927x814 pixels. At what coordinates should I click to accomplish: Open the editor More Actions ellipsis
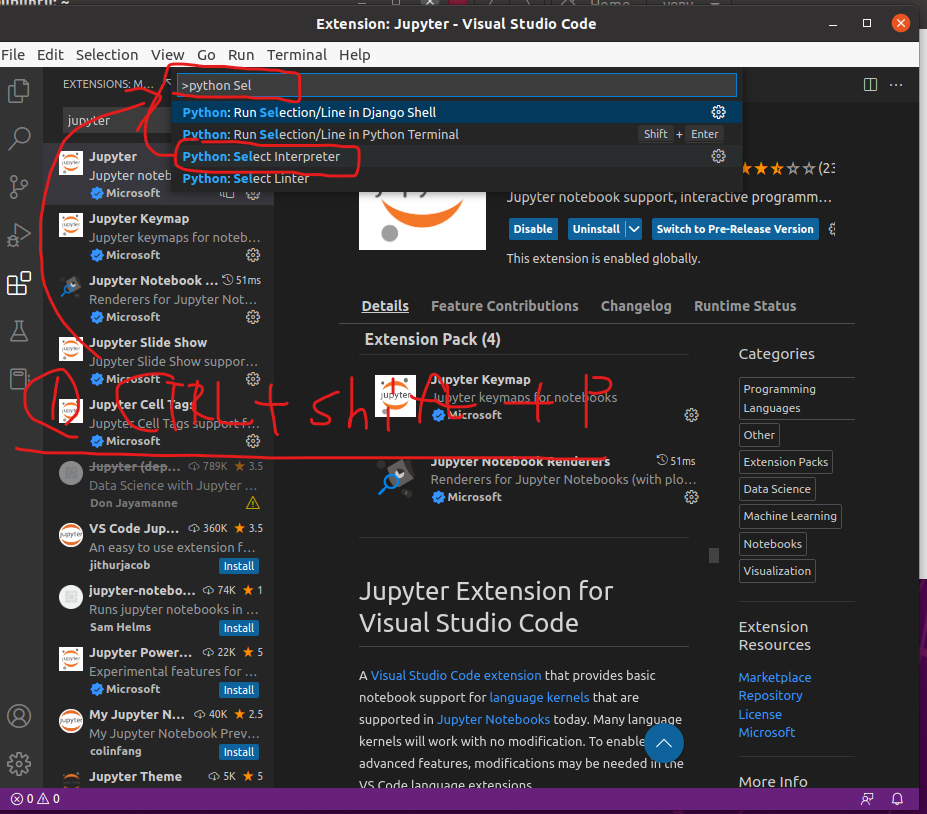tap(896, 85)
